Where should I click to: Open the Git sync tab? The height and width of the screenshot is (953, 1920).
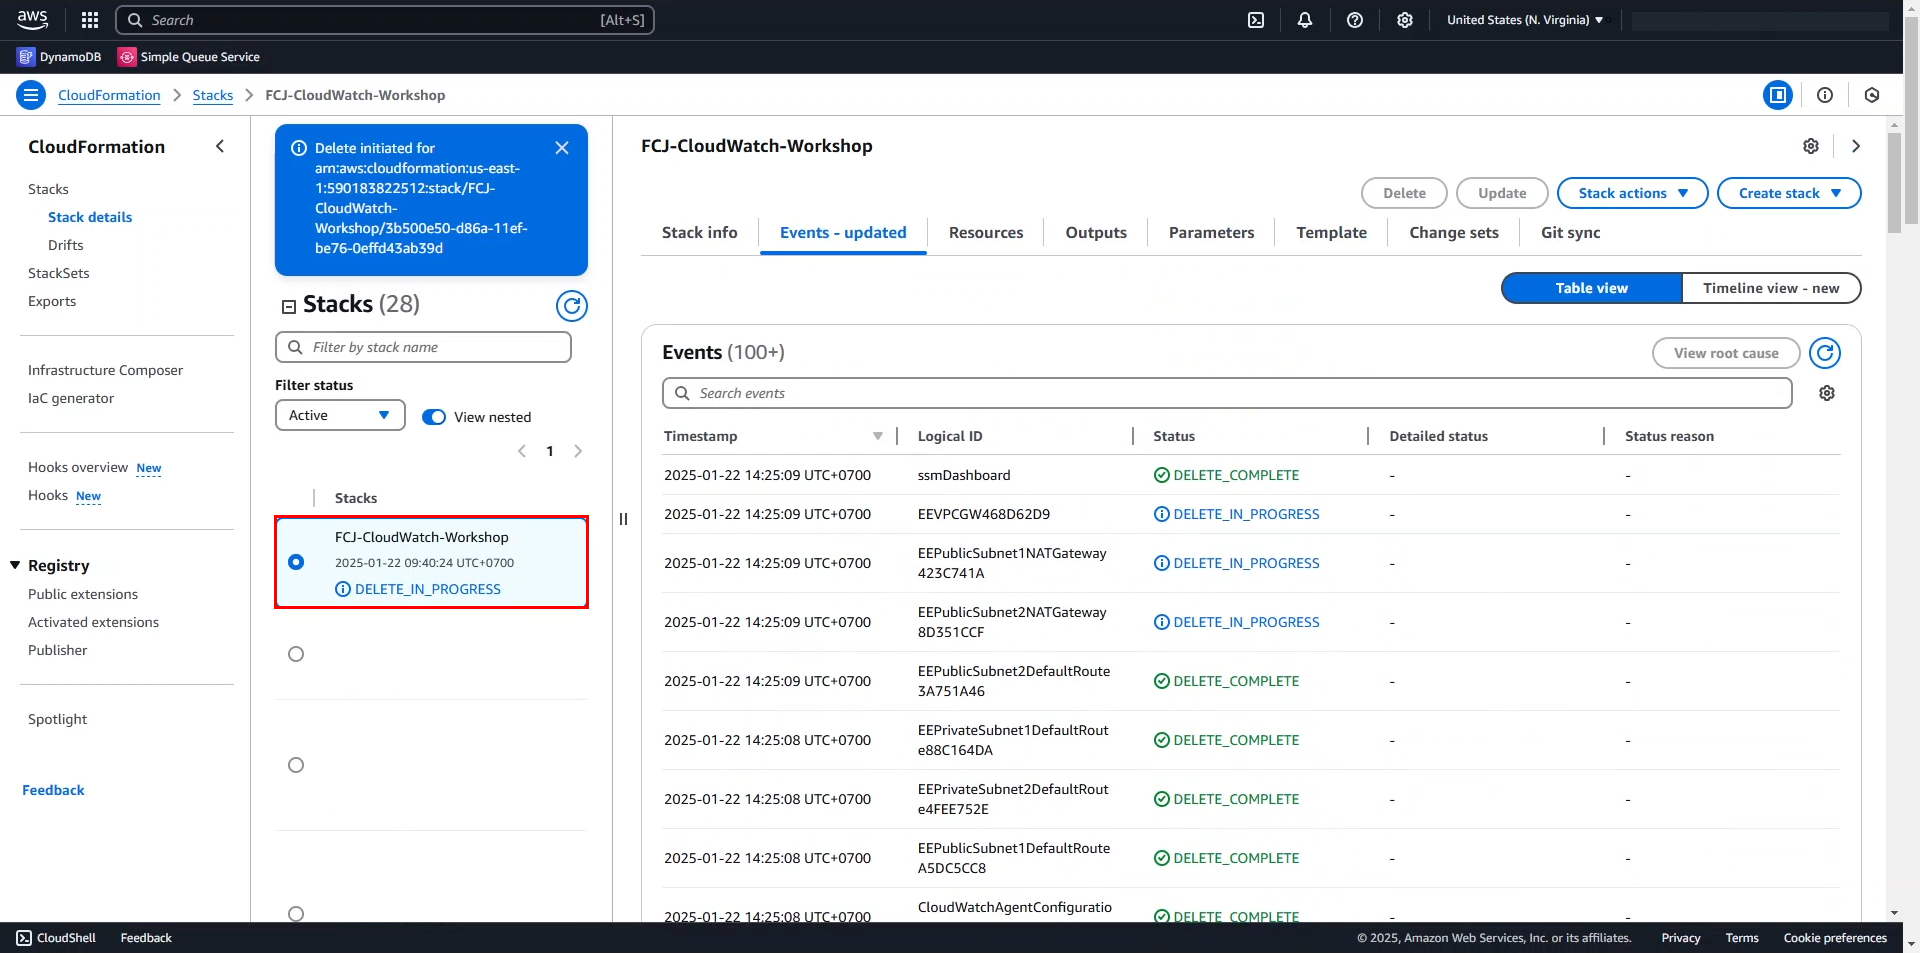click(1570, 232)
